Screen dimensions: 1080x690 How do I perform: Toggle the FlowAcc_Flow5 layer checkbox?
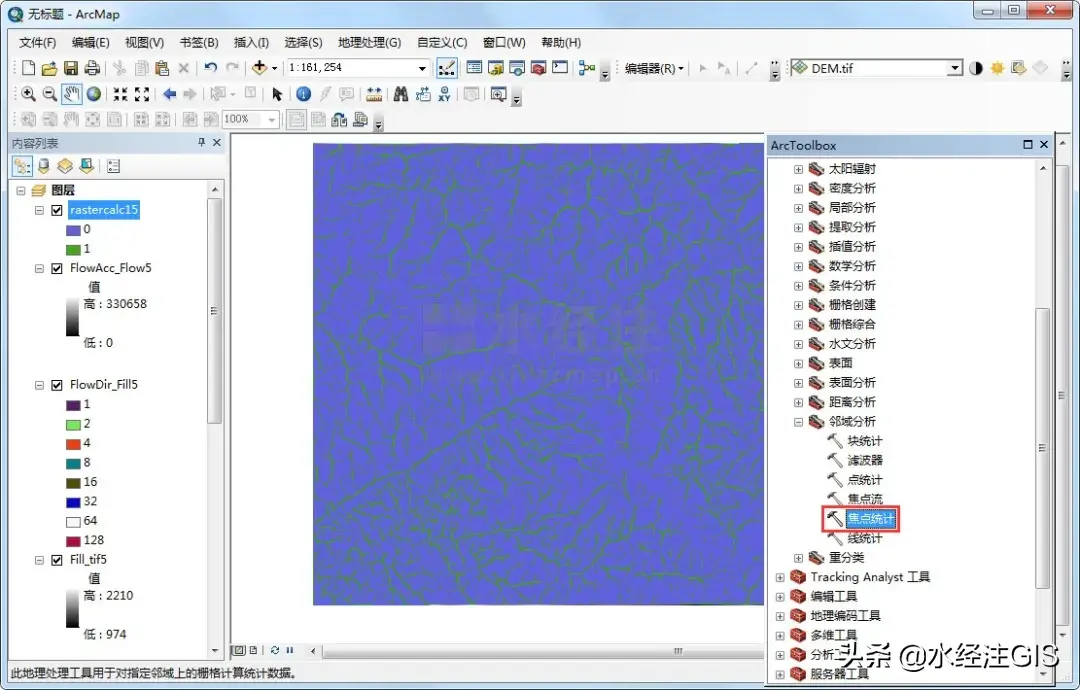click(x=57, y=268)
